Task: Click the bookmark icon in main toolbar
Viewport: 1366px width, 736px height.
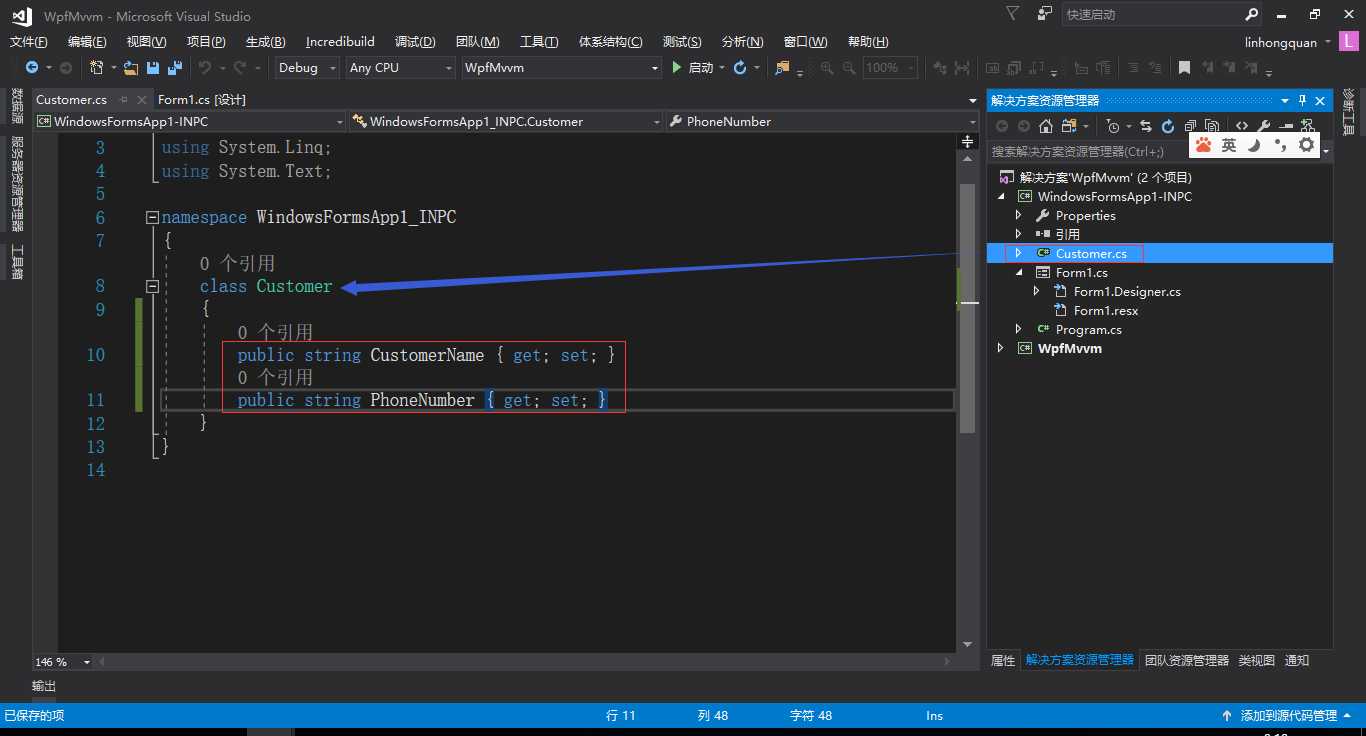Action: 1184,67
